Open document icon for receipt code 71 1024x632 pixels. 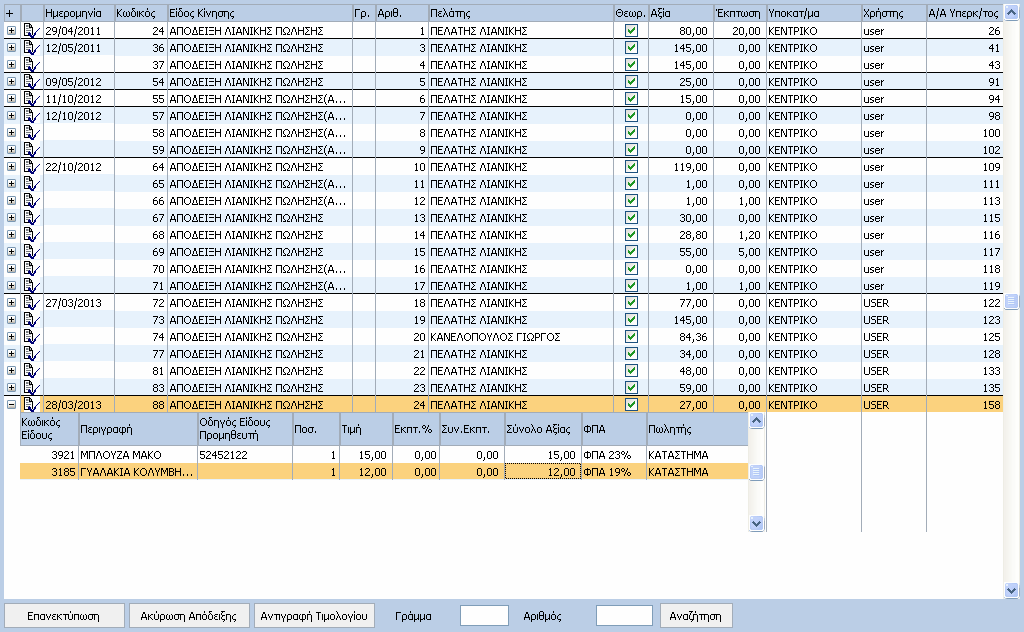point(31,285)
